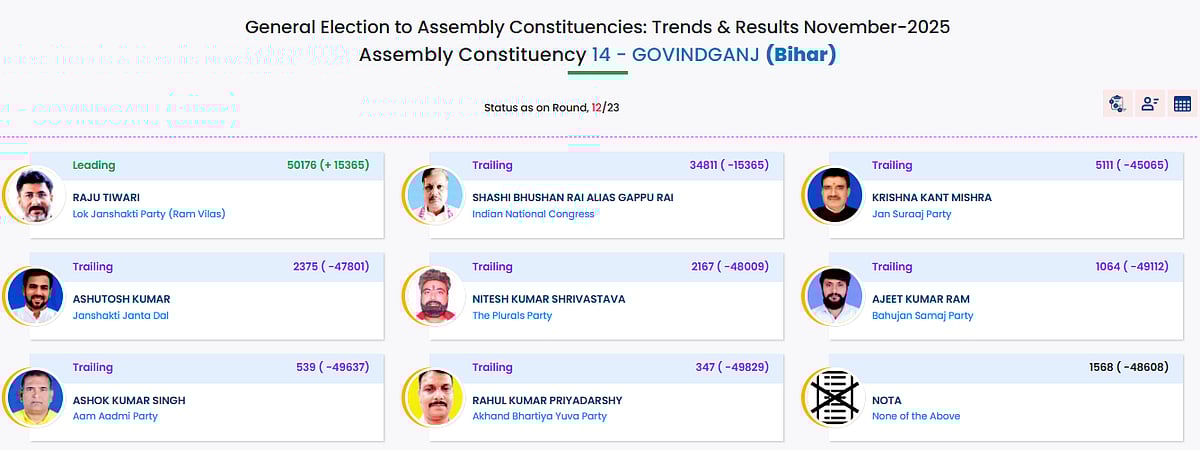1200x450 pixels.
Task: Click the Akhand Bhartiya Yuva Party text
Action: 539,416
